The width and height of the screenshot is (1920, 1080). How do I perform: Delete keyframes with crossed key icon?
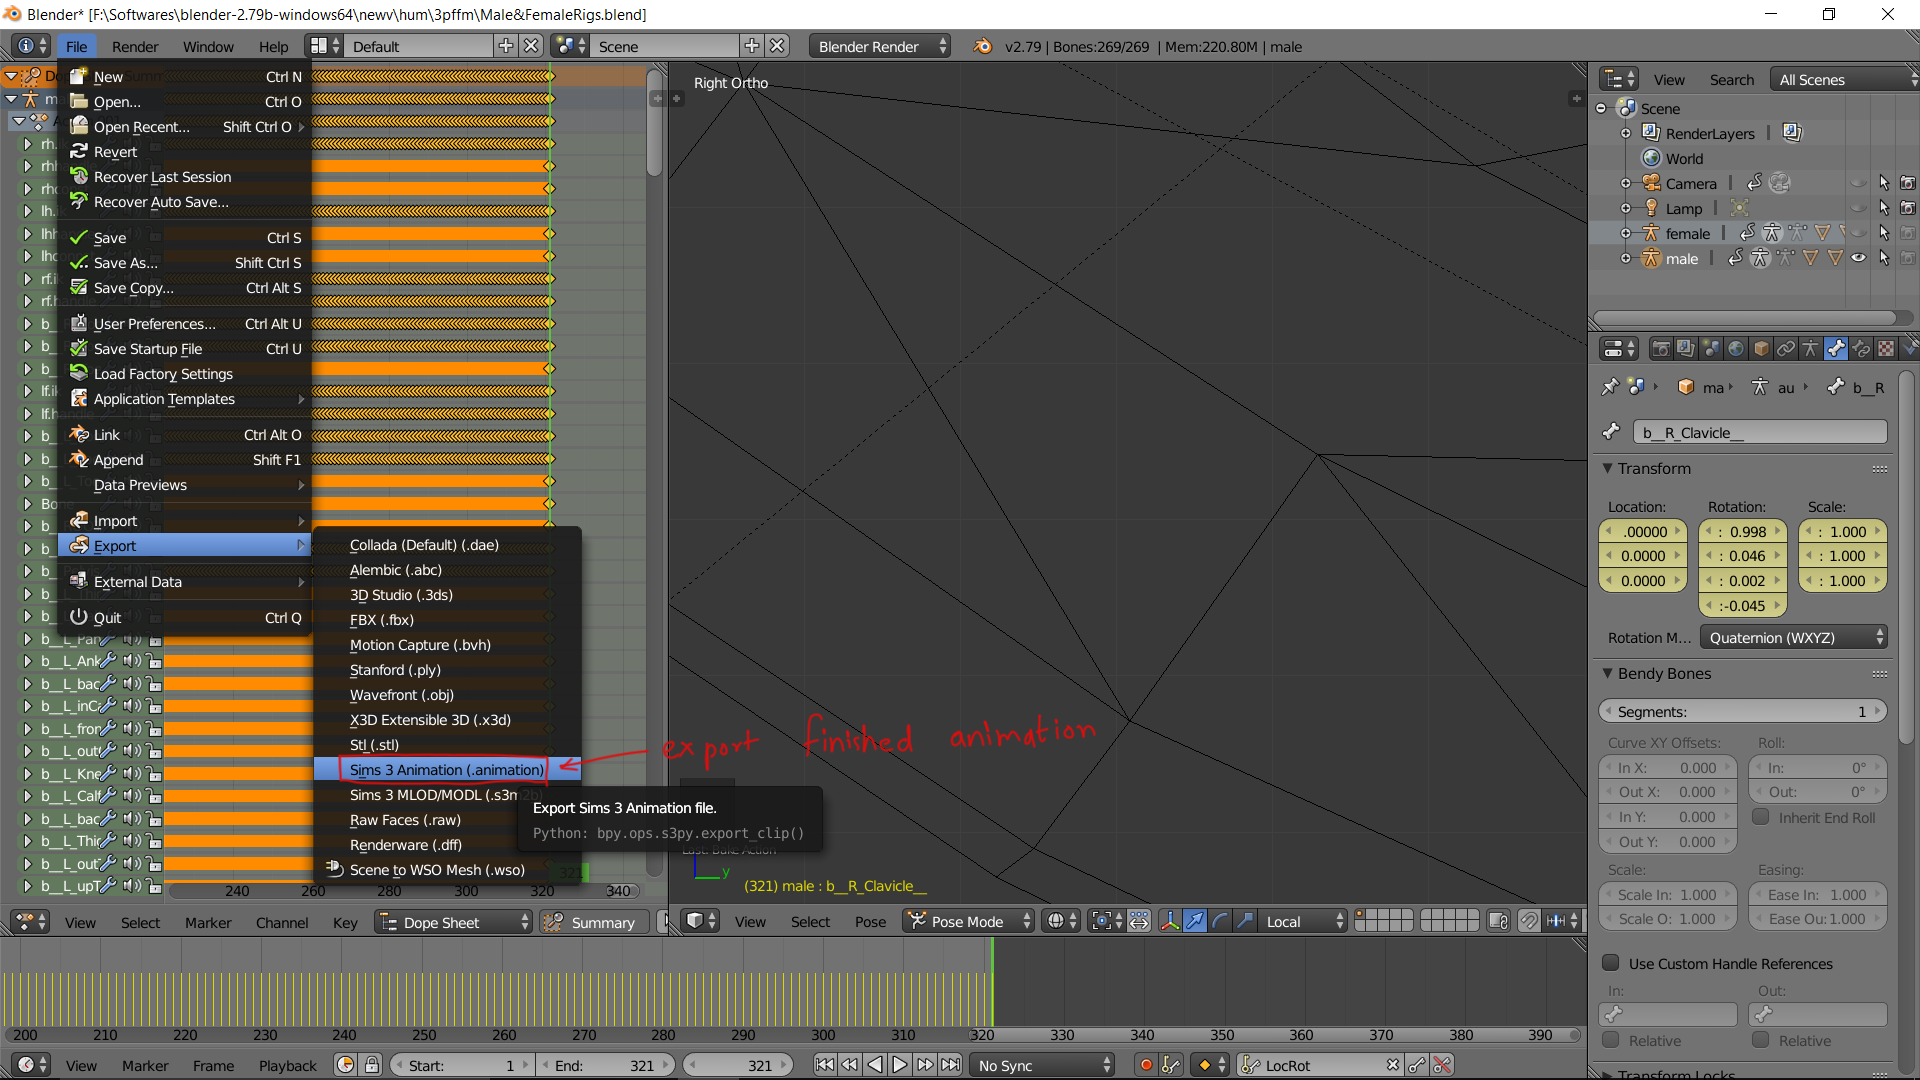point(1442,1066)
